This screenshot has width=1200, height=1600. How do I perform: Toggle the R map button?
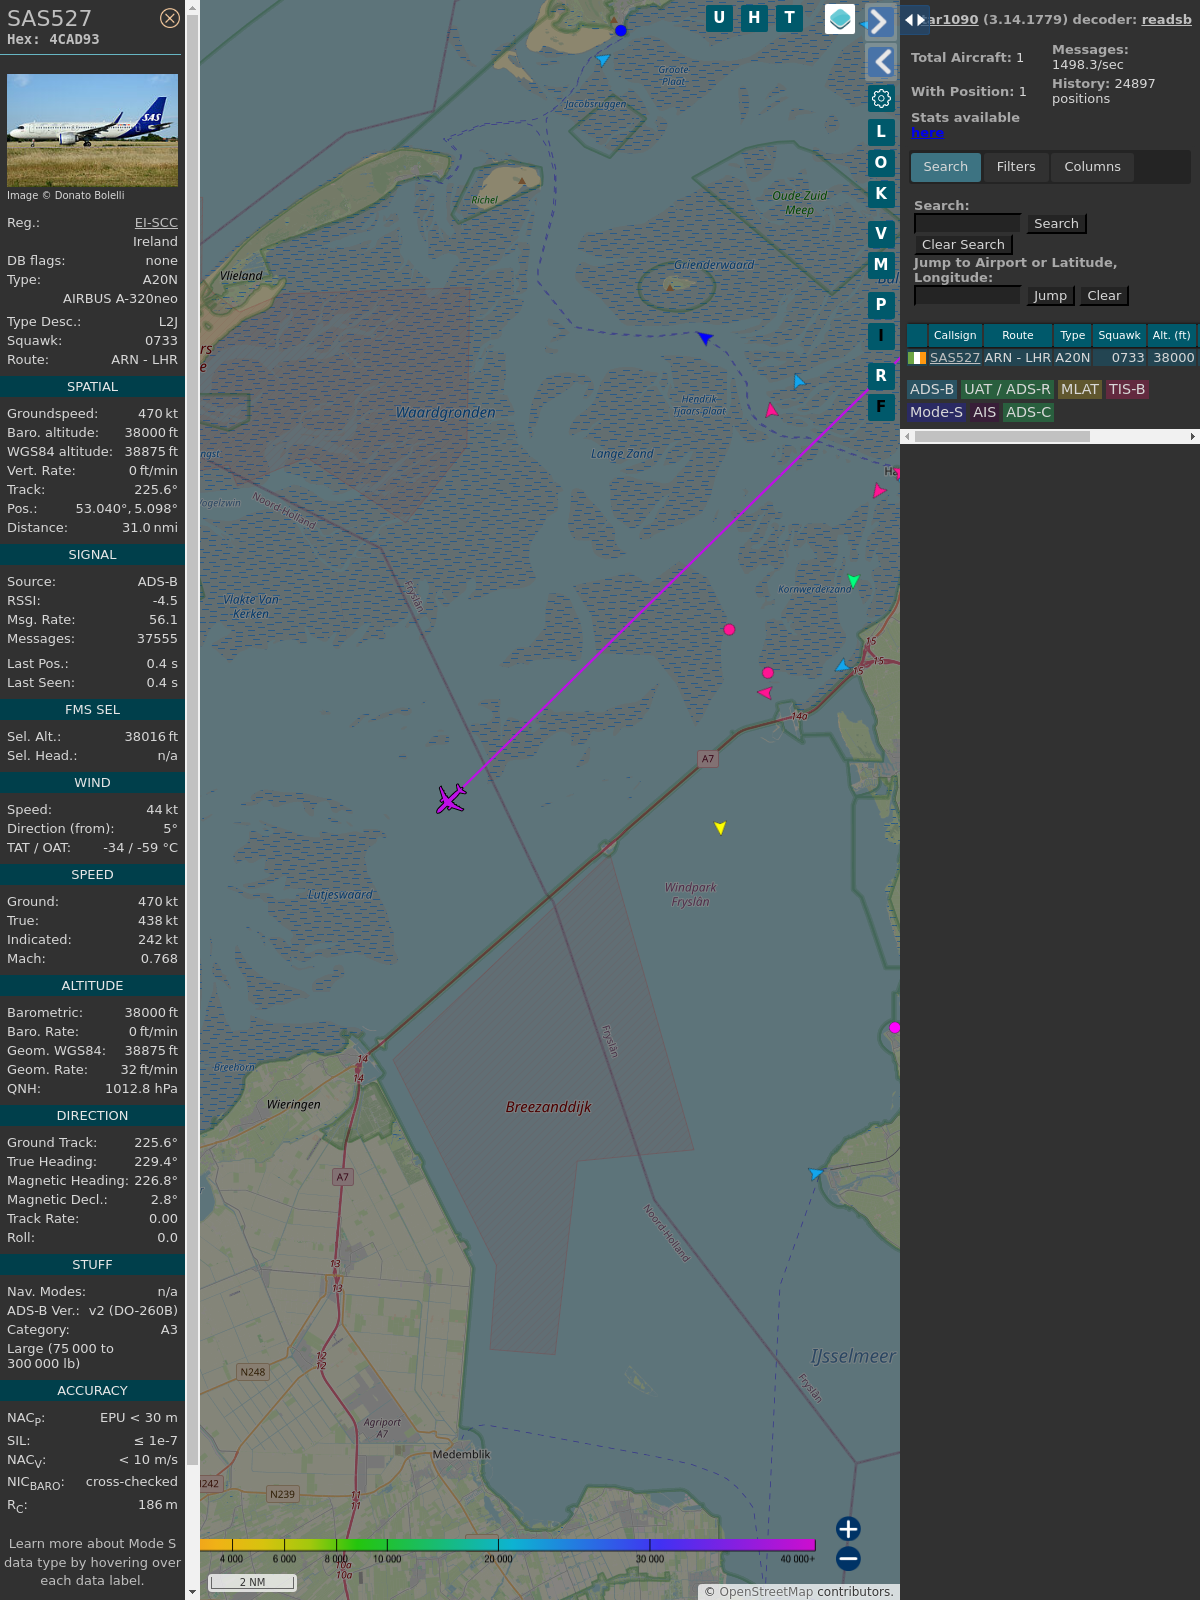coord(881,376)
